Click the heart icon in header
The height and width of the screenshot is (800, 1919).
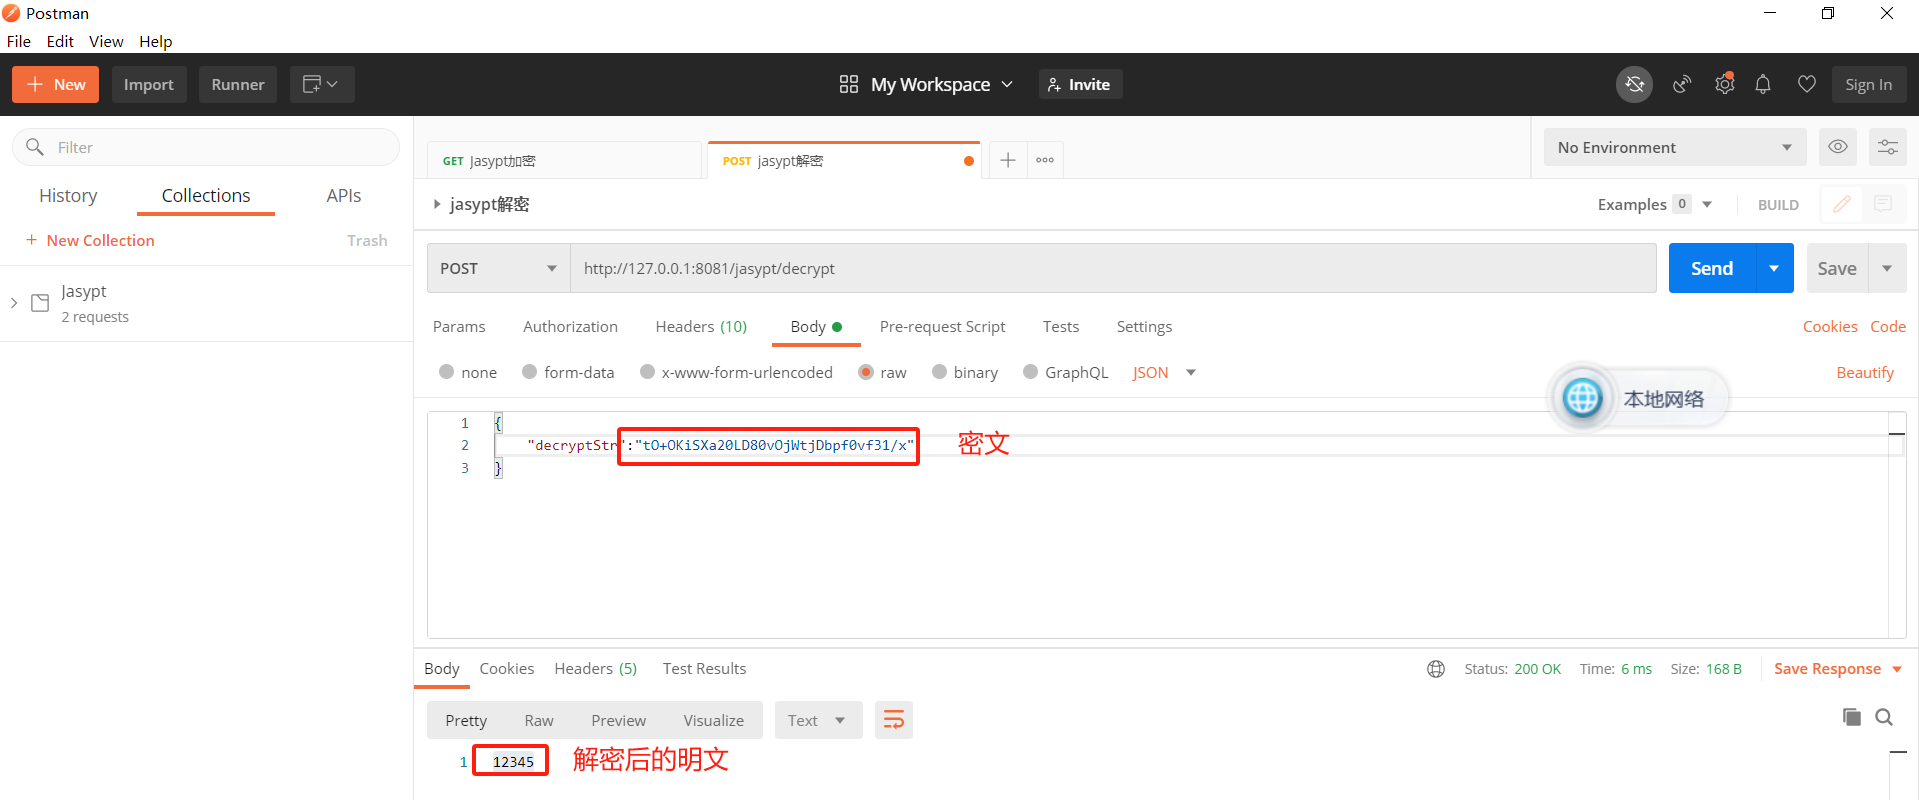point(1806,85)
